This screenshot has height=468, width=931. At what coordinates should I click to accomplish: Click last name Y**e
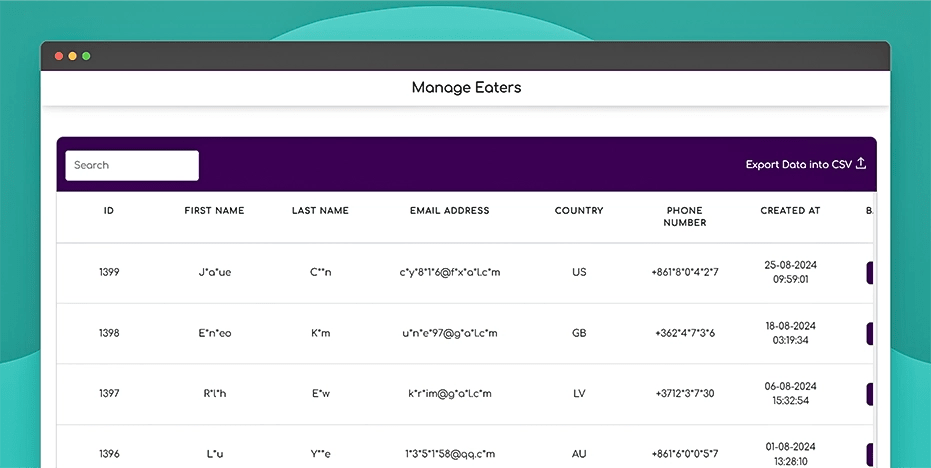click(x=321, y=454)
